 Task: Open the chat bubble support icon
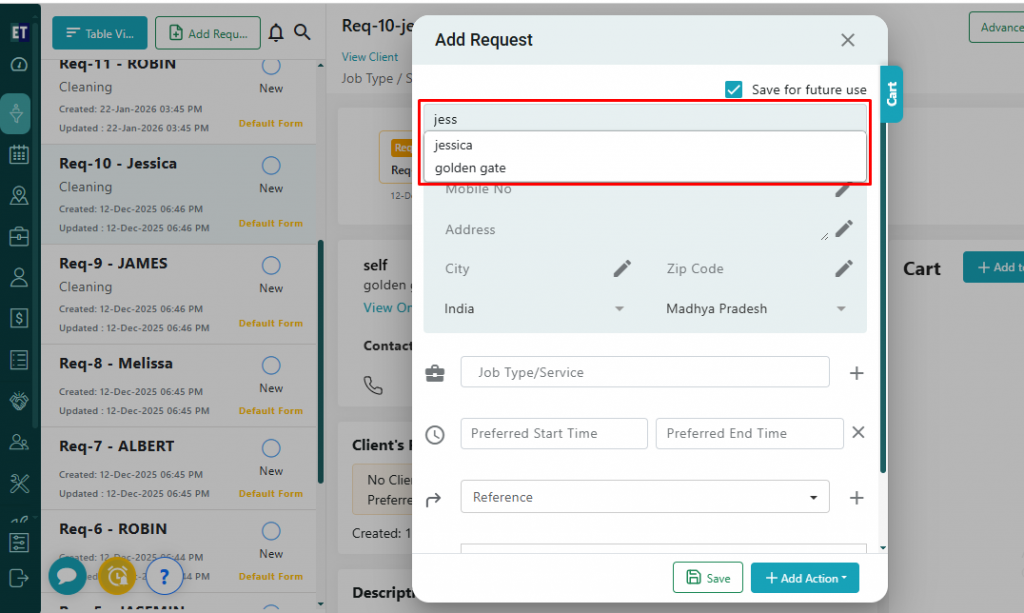point(67,576)
